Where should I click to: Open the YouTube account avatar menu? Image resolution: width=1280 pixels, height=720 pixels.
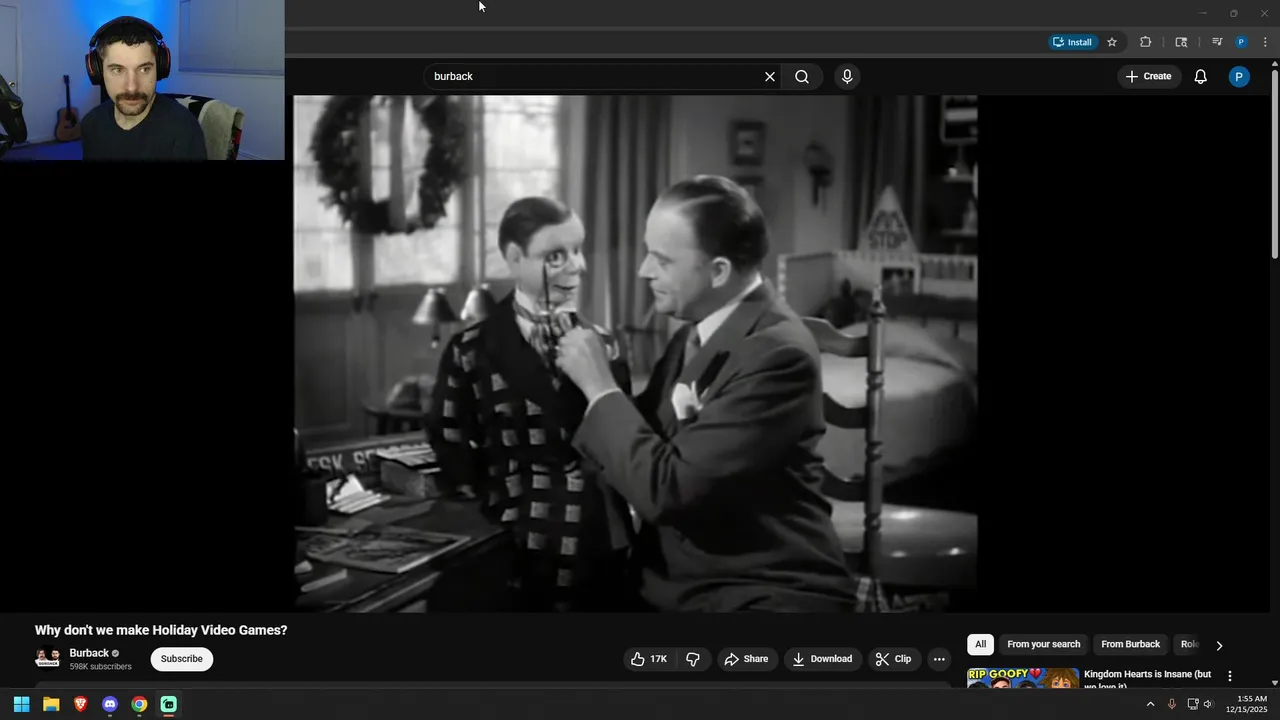pos(1239,77)
